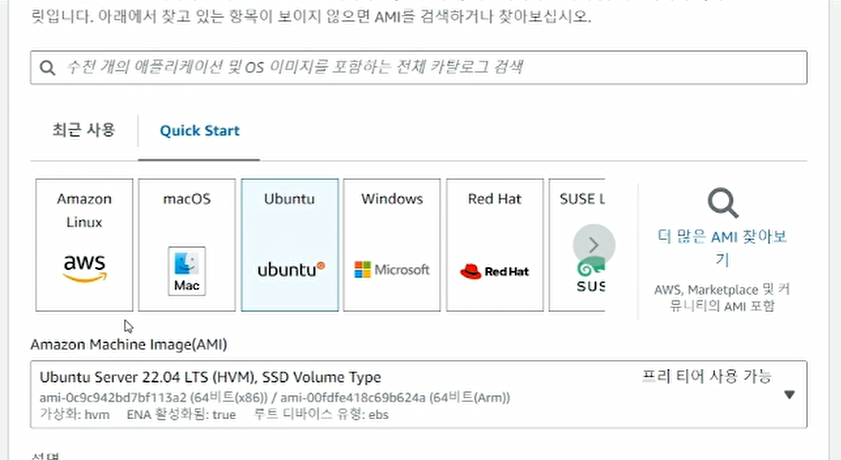Select the Quick Start tab
This screenshot has width=841, height=460.
pos(200,131)
